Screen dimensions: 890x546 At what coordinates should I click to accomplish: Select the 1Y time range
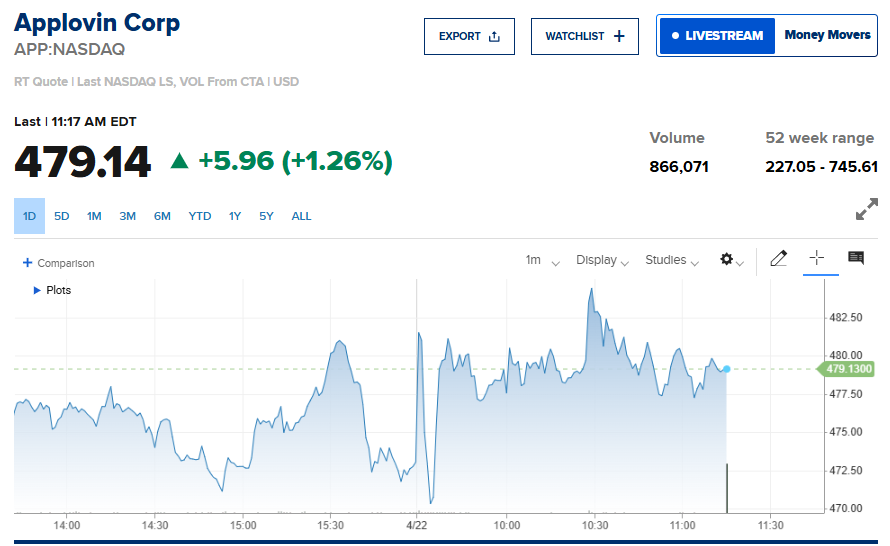235,216
